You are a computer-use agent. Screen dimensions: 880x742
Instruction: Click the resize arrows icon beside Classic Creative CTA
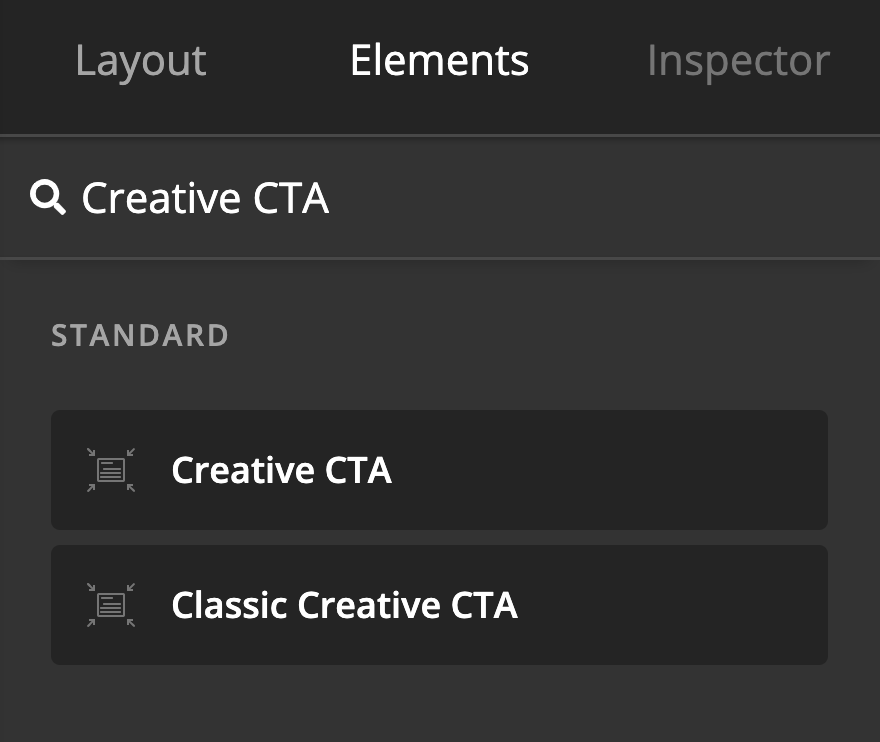click(x=110, y=605)
